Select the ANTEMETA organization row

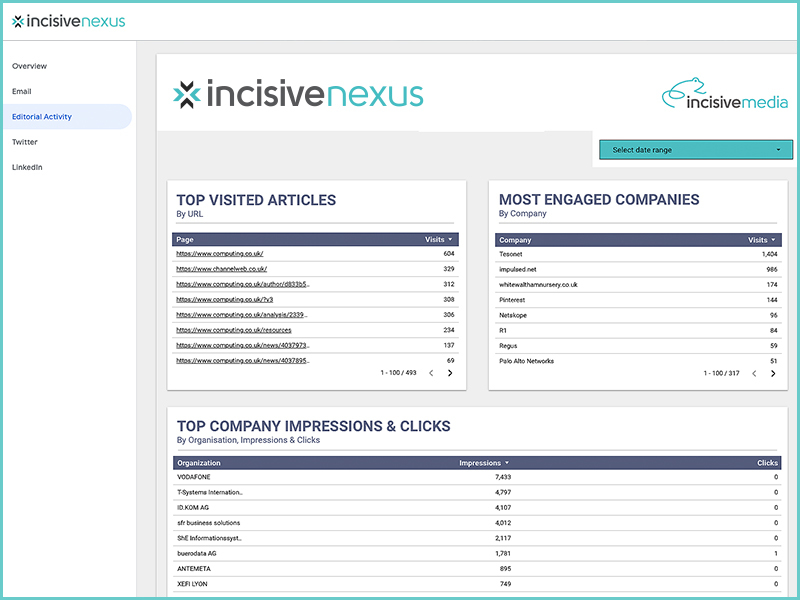click(477, 569)
